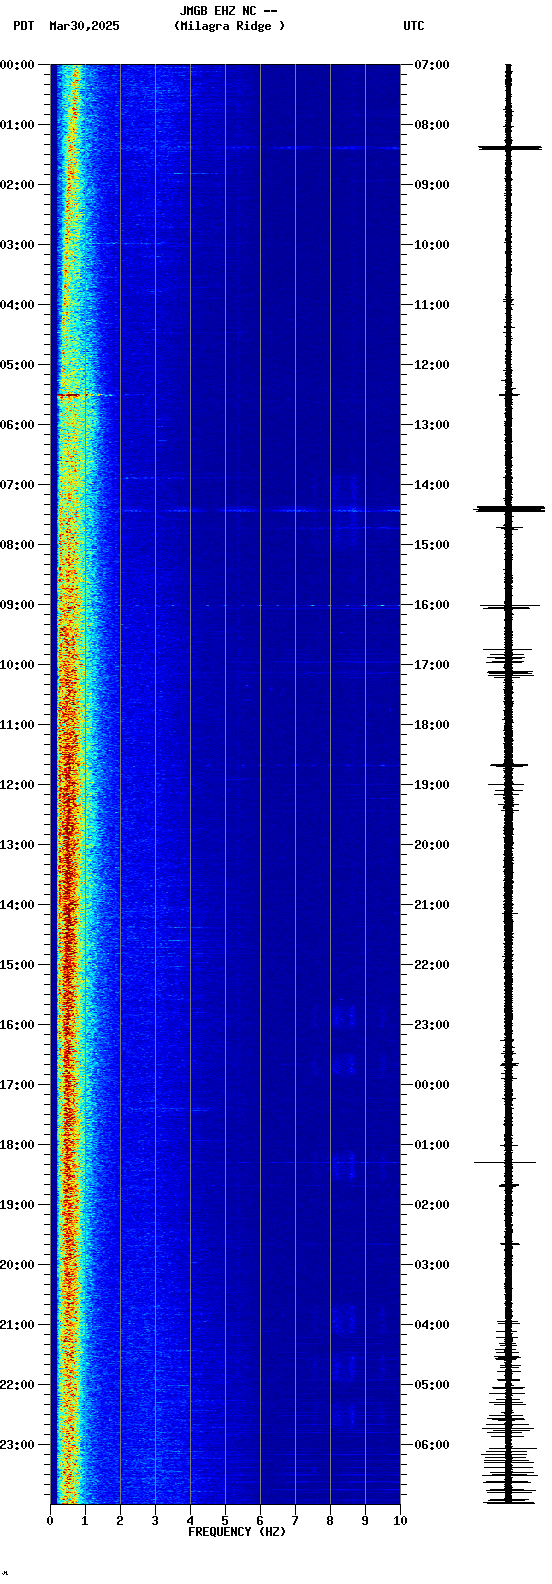552x1584 pixels.
Task: Select the 15:00 PDT time label on the left axis
Action: click(x=17, y=965)
